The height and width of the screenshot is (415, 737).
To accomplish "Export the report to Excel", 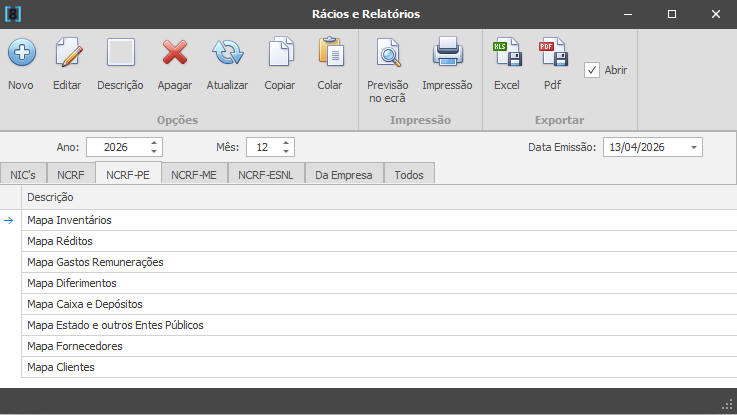I will [x=507, y=53].
